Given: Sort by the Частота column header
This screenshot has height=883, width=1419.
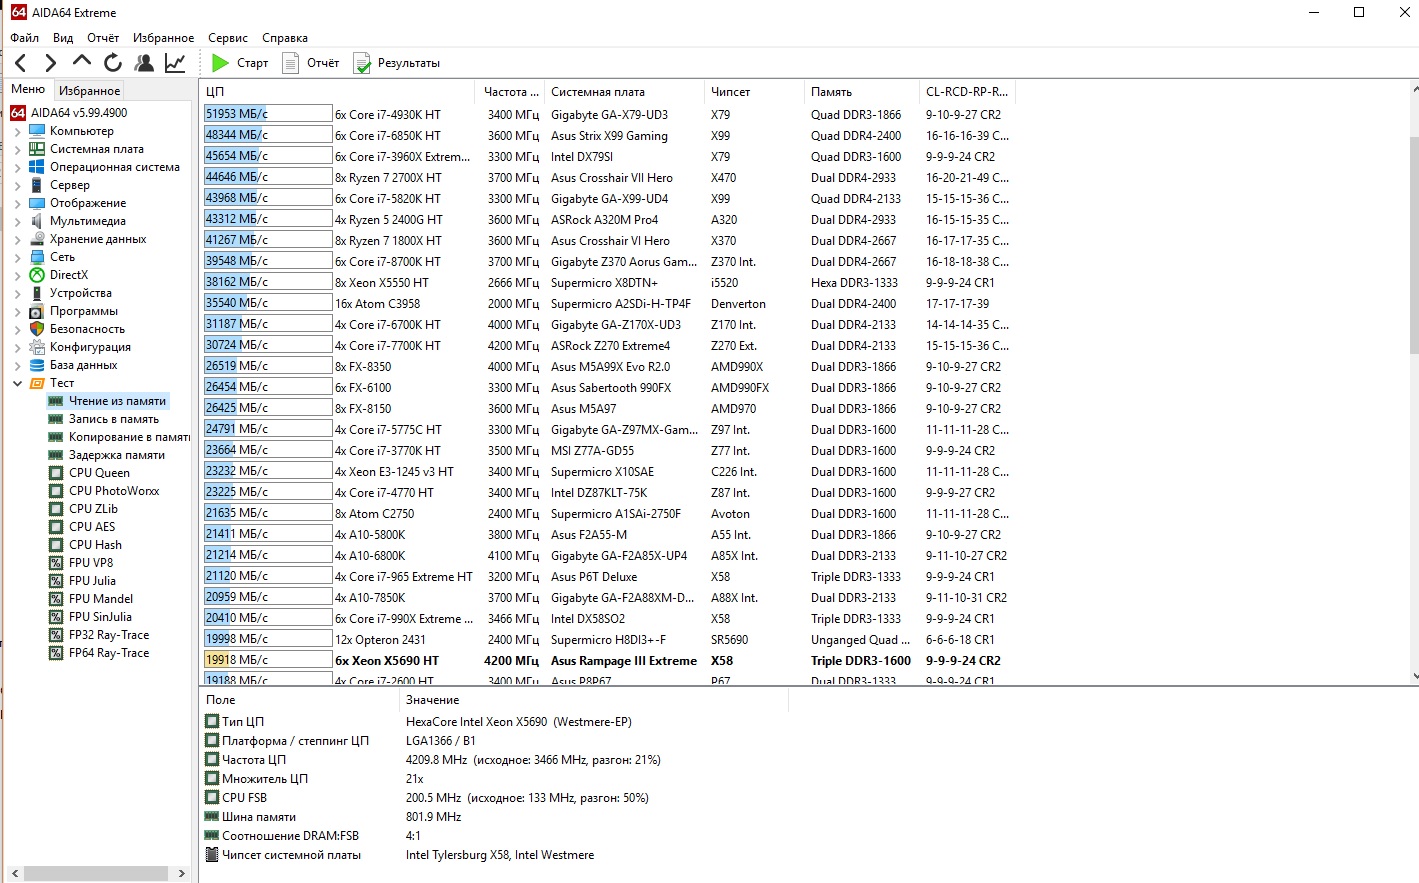Looking at the screenshot, I should coord(512,92).
